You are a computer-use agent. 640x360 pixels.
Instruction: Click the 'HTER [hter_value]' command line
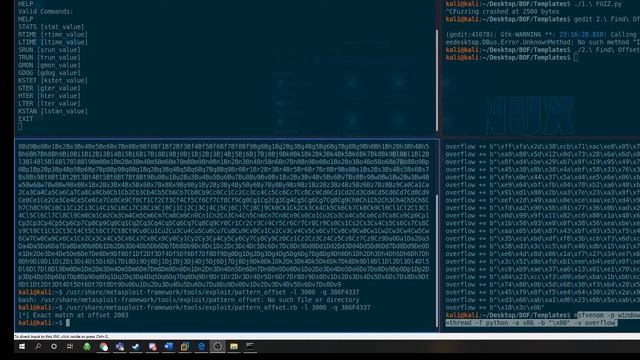pyautogui.click(x=49, y=96)
